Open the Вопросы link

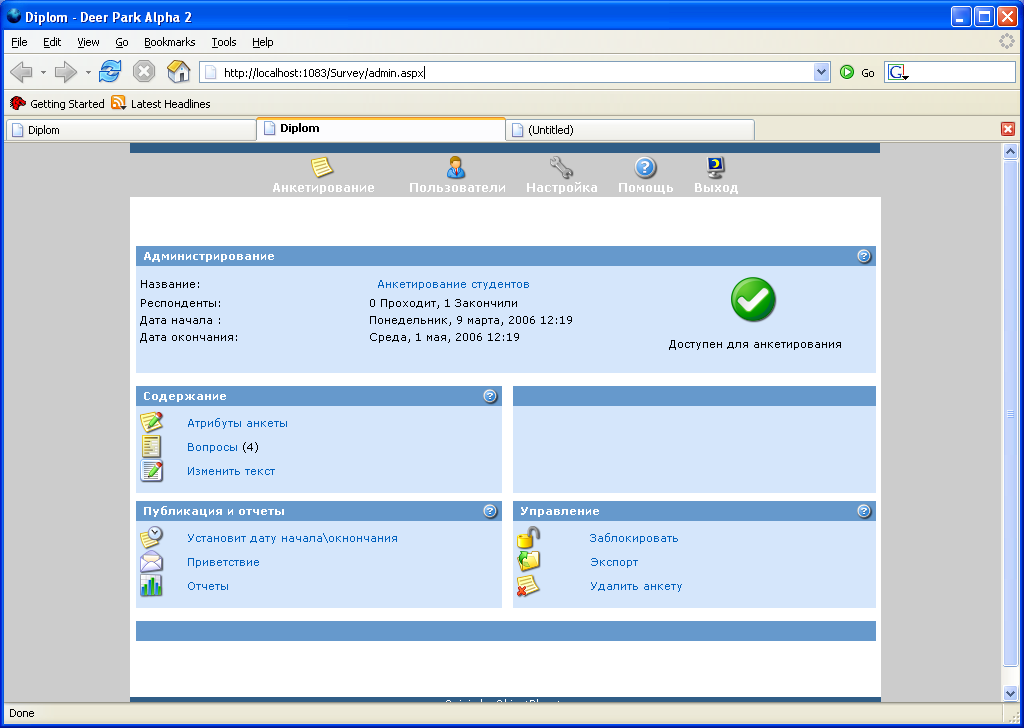[x=212, y=447]
